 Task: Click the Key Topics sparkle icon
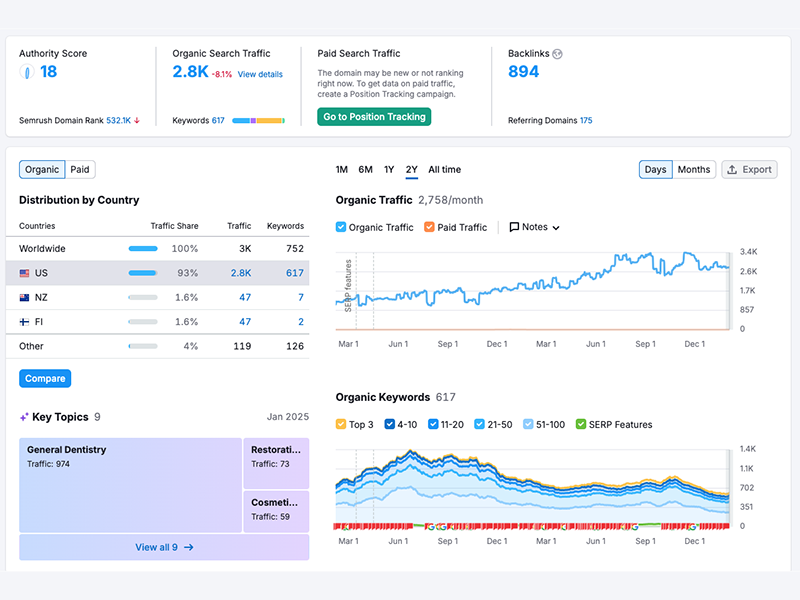coord(24,417)
